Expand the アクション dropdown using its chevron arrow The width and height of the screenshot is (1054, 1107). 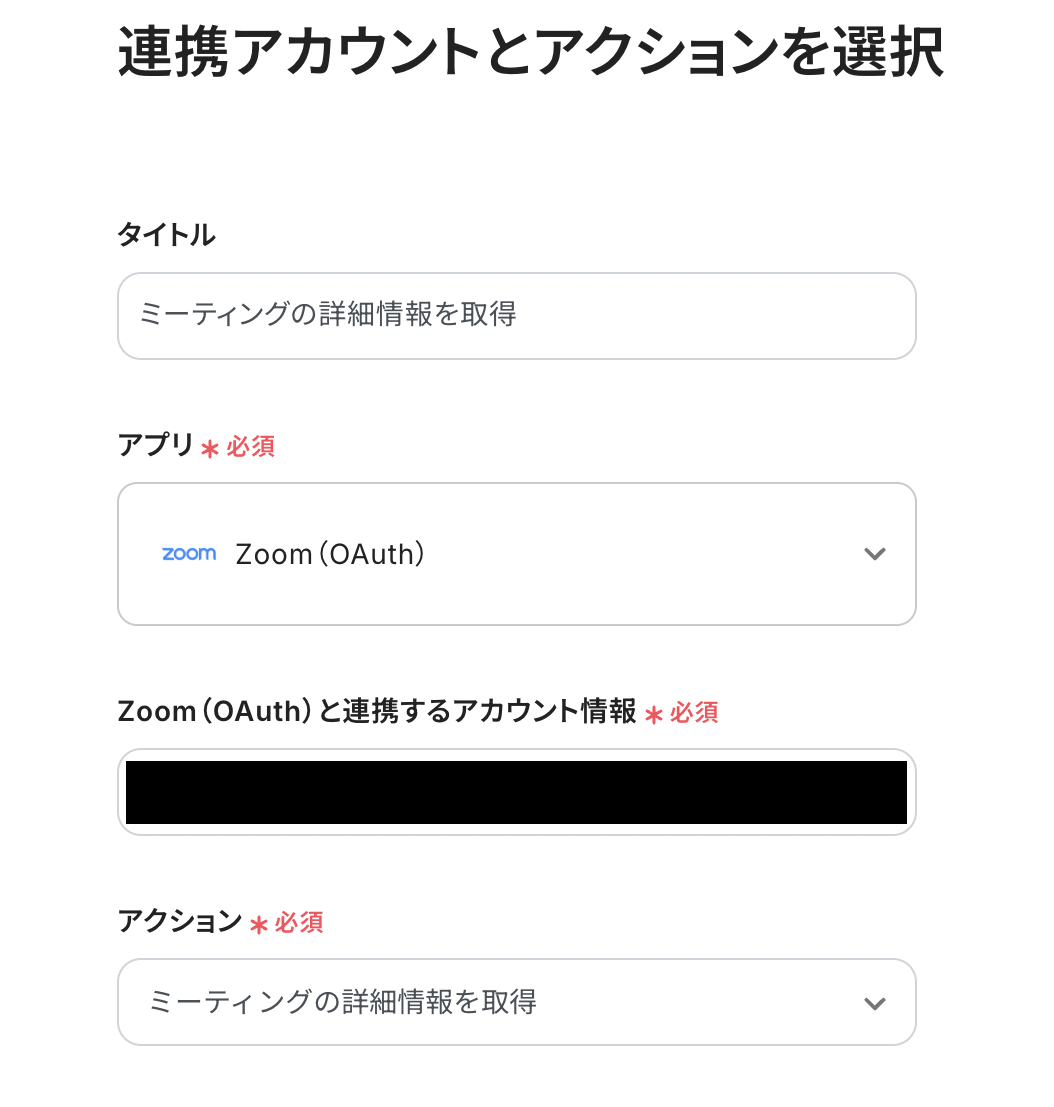875,1003
